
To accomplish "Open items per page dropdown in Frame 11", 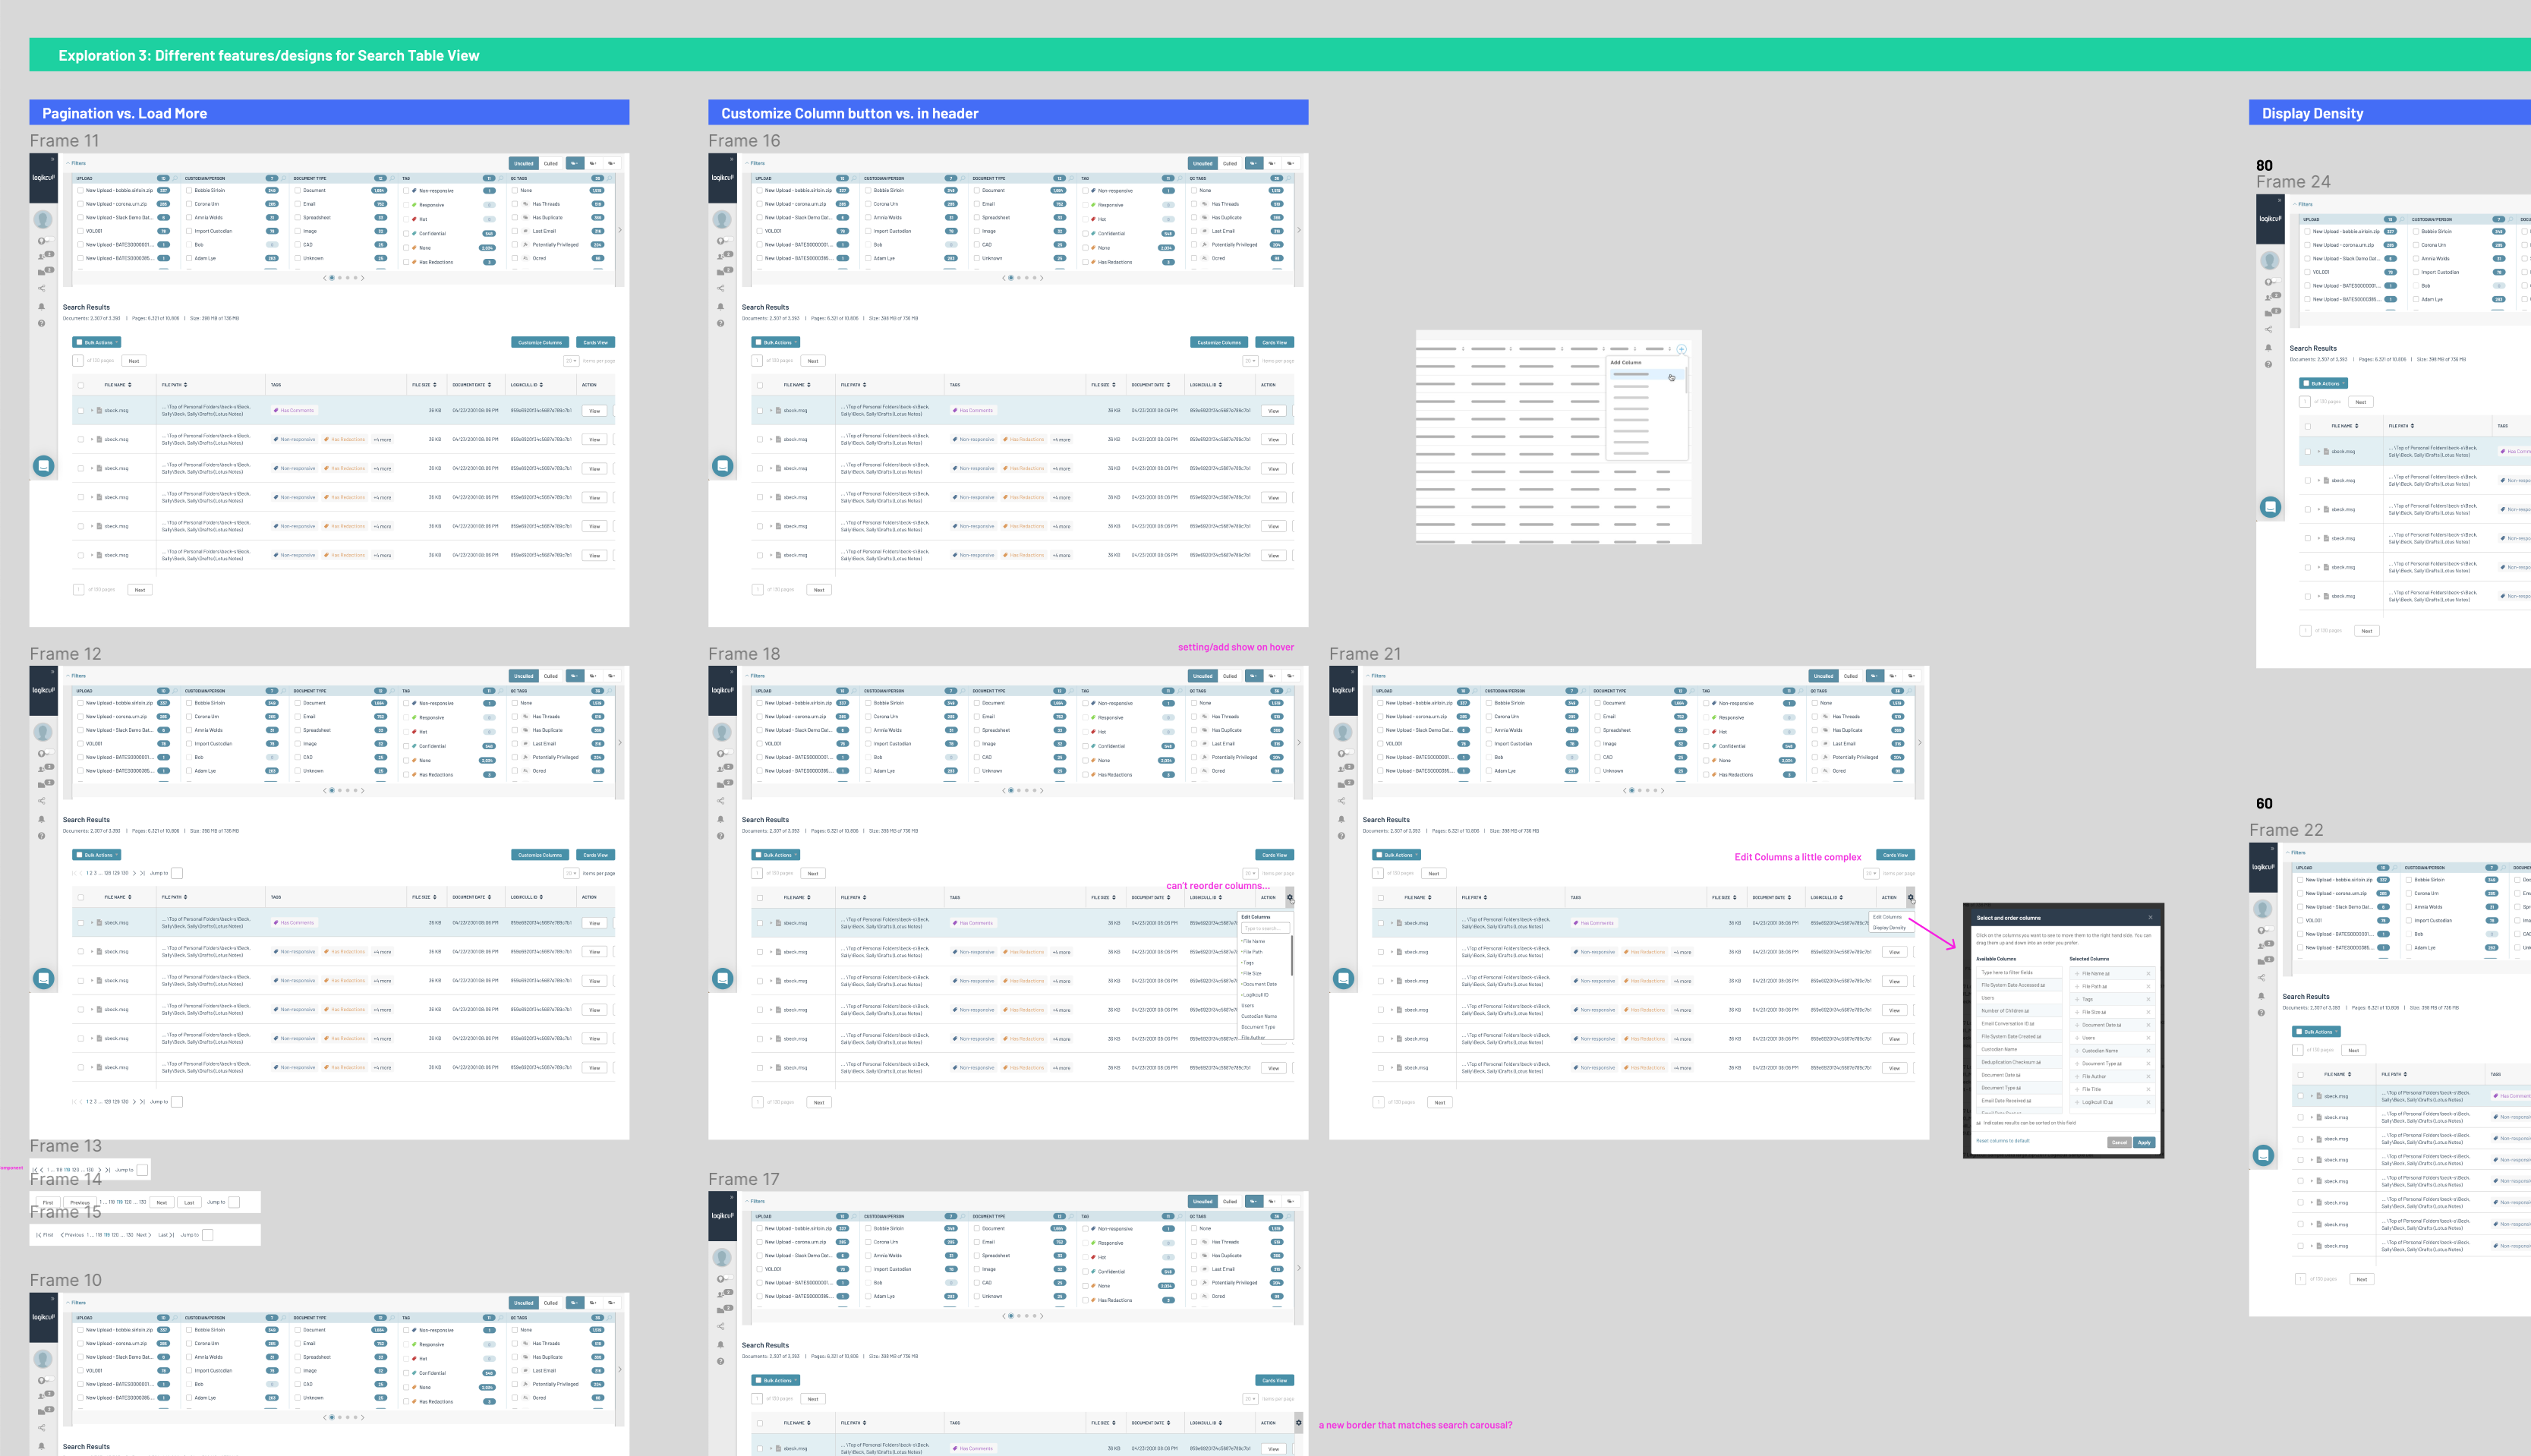I will 571,361.
